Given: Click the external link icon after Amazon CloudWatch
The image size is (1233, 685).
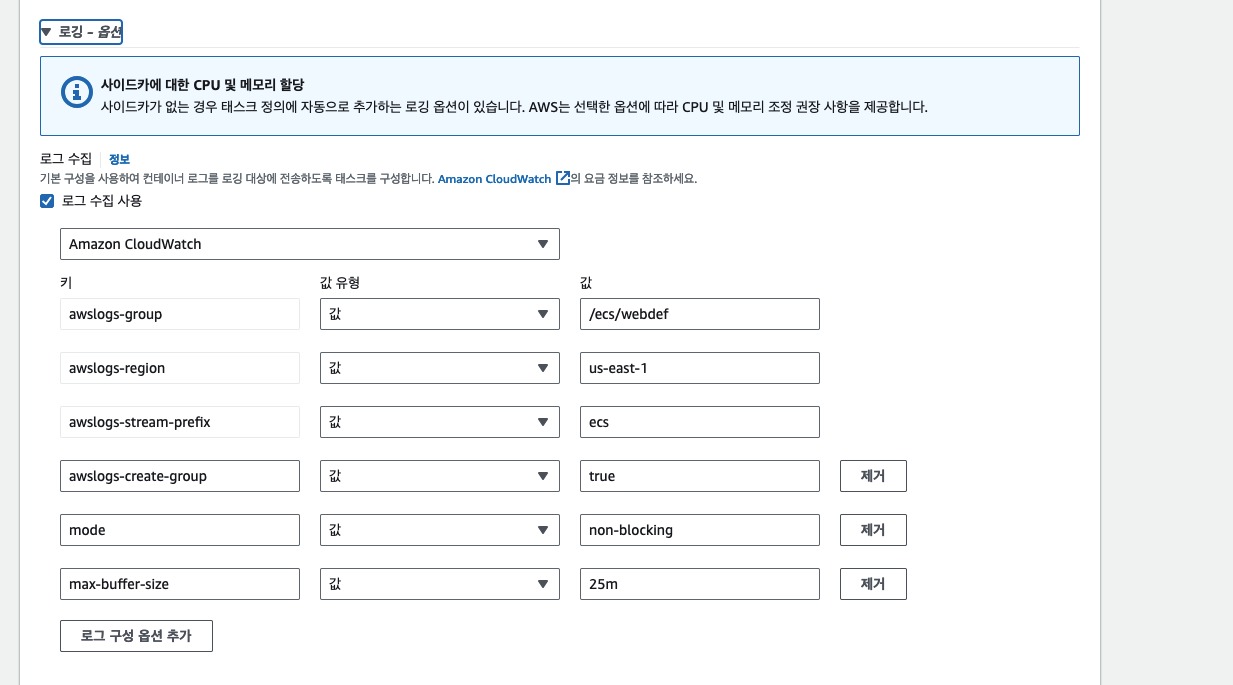Looking at the screenshot, I should click(x=563, y=178).
